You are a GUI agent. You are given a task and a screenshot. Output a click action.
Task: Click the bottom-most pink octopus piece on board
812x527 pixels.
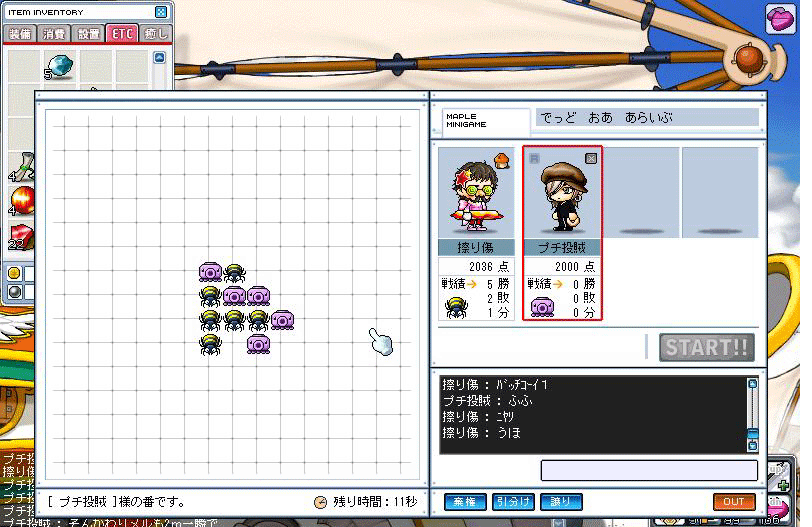(258, 344)
